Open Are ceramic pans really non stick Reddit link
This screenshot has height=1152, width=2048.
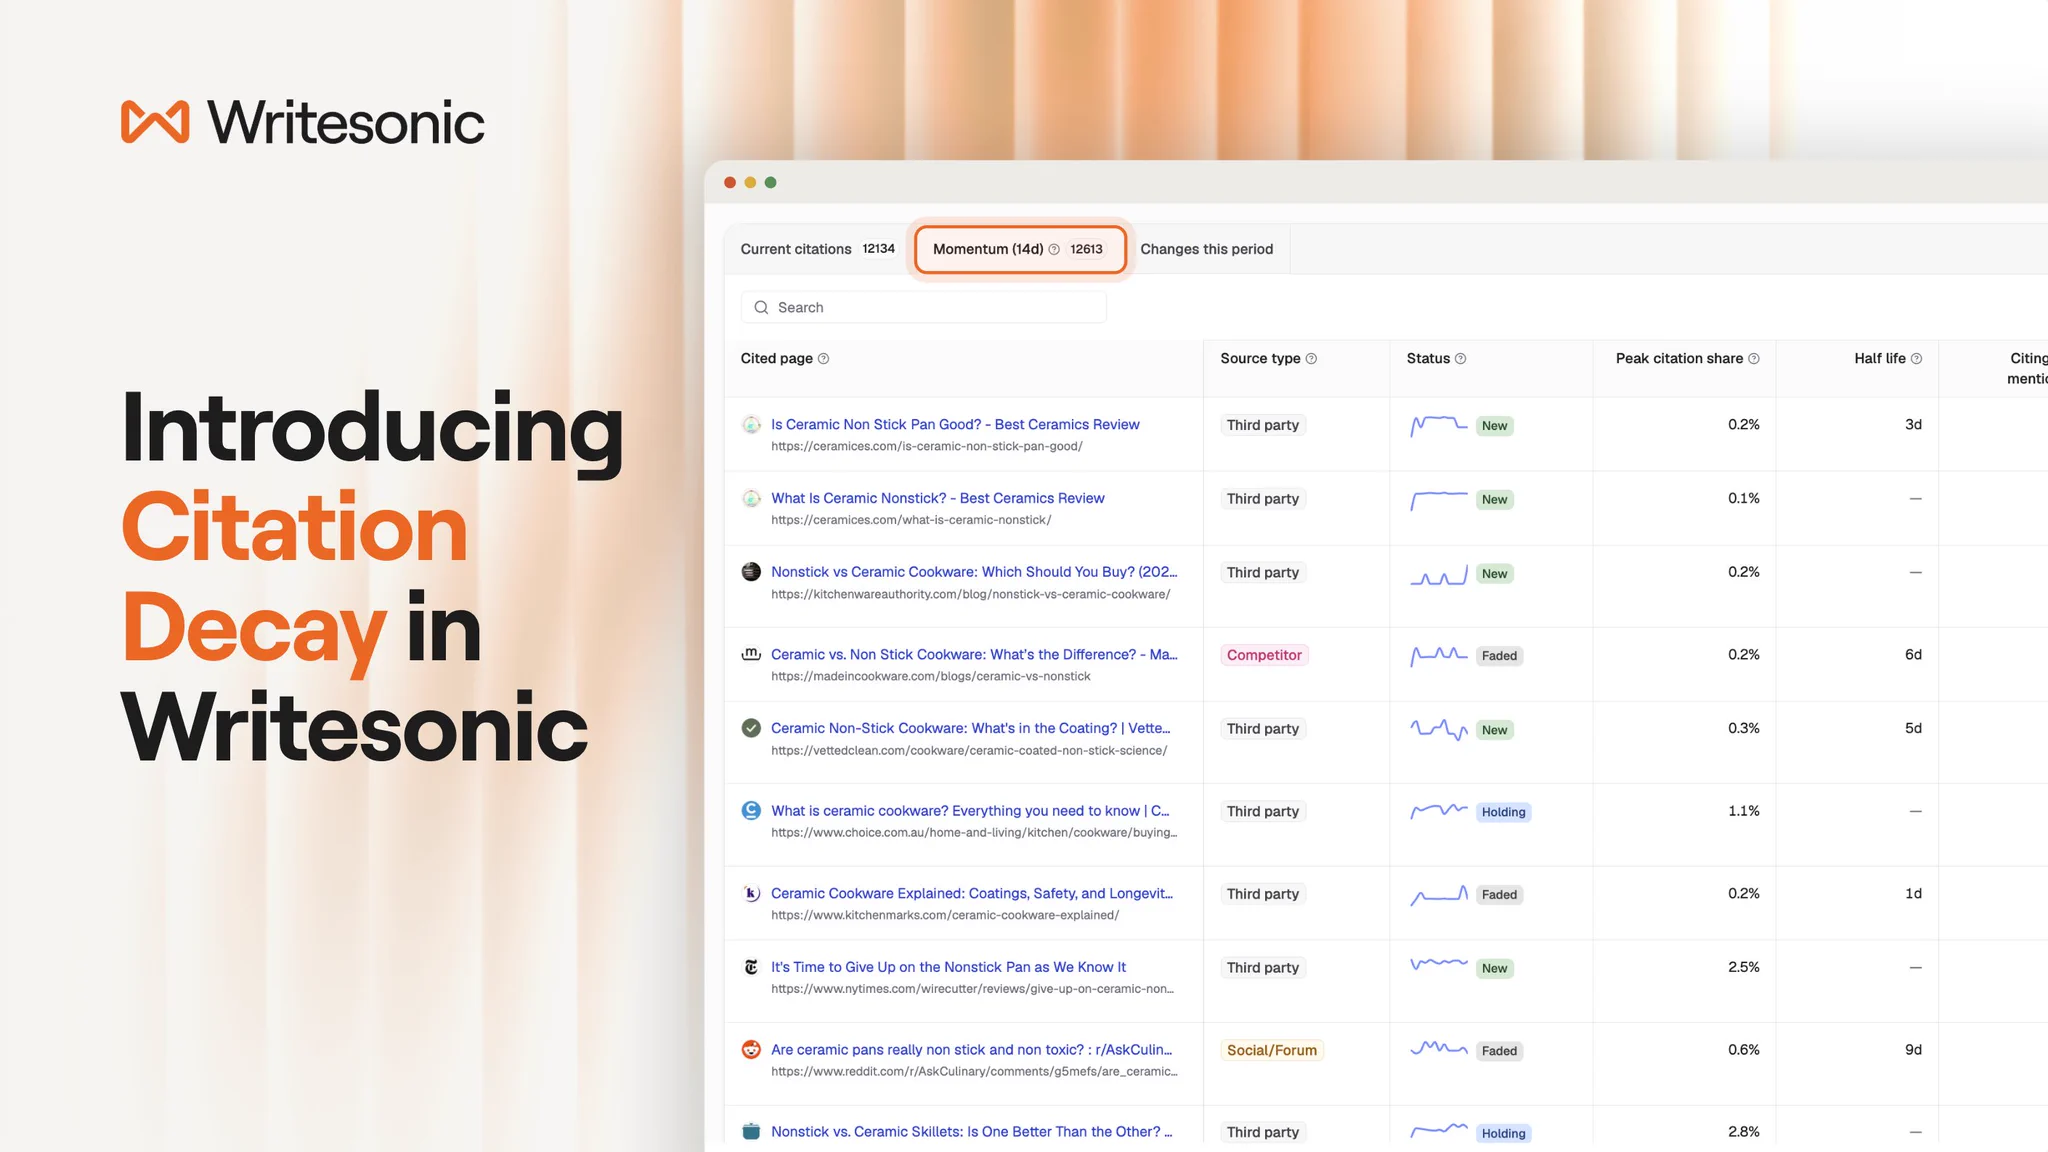click(x=972, y=1050)
